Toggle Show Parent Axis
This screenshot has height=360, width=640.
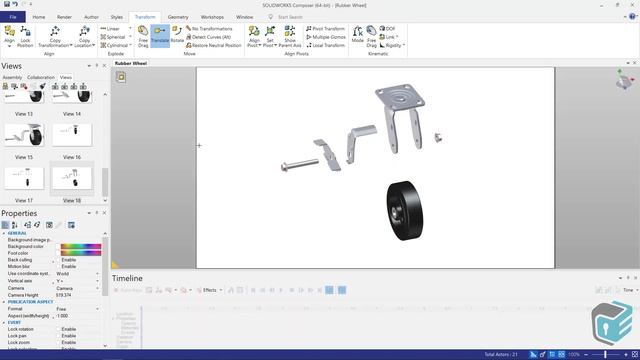tap(290, 36)
